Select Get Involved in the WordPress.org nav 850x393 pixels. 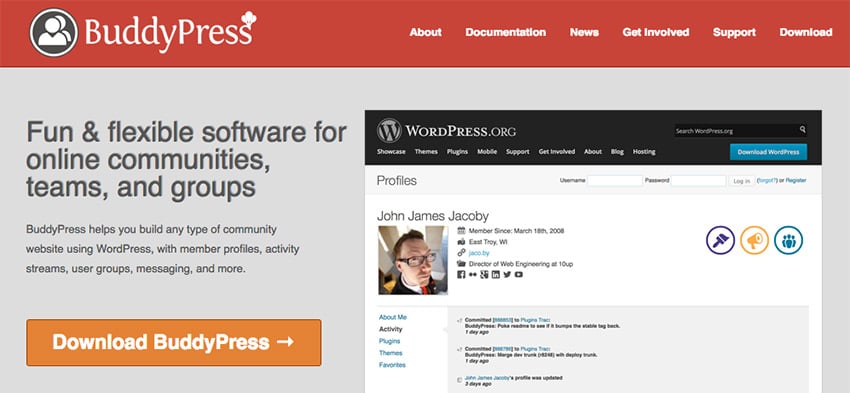tap(557, 152)
